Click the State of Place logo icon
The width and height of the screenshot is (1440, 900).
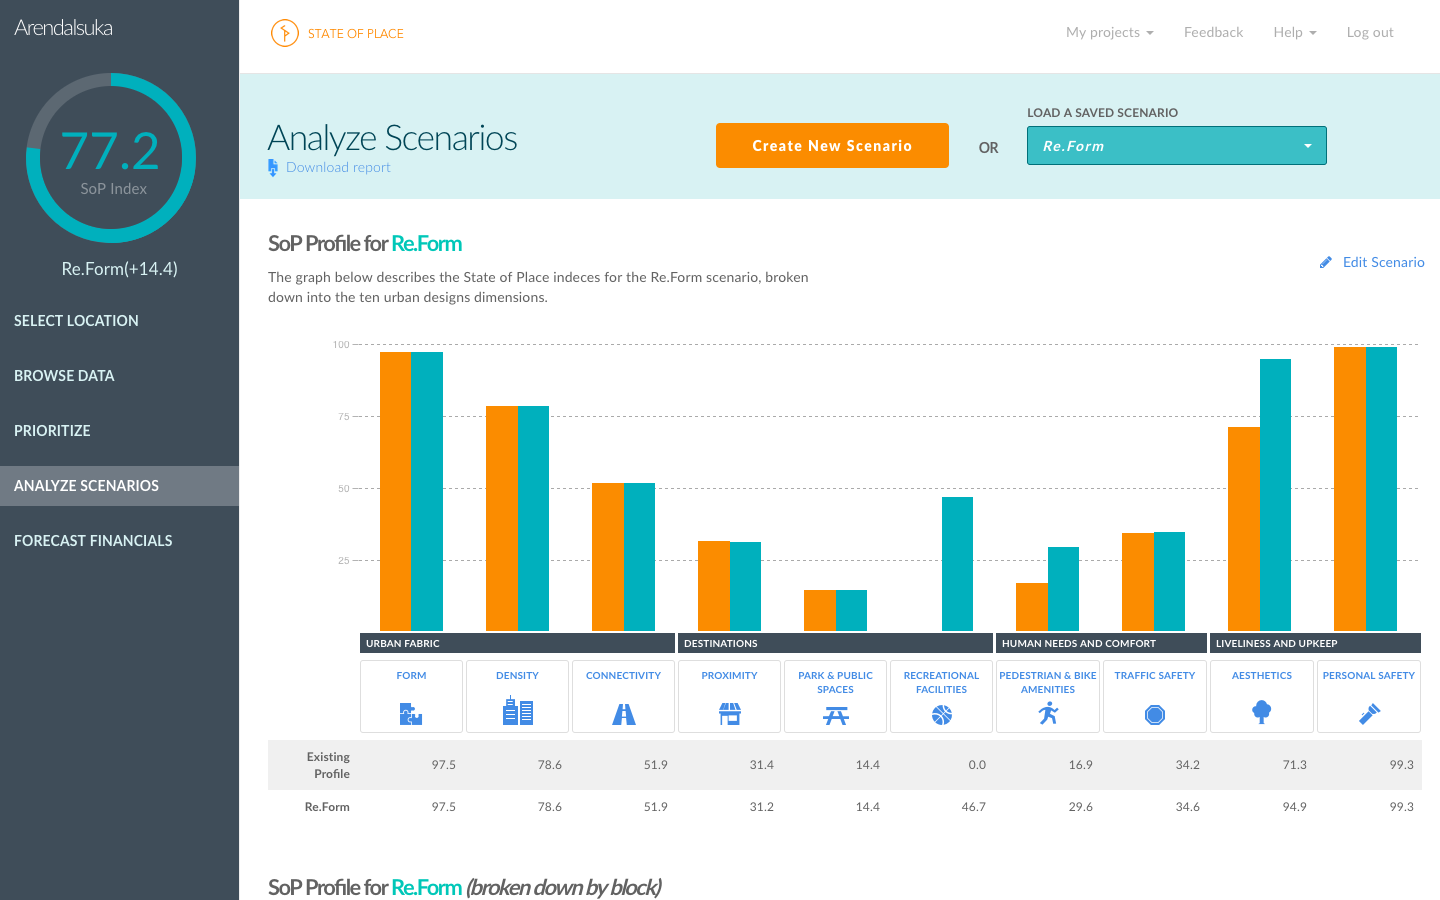tap(285, 33)
